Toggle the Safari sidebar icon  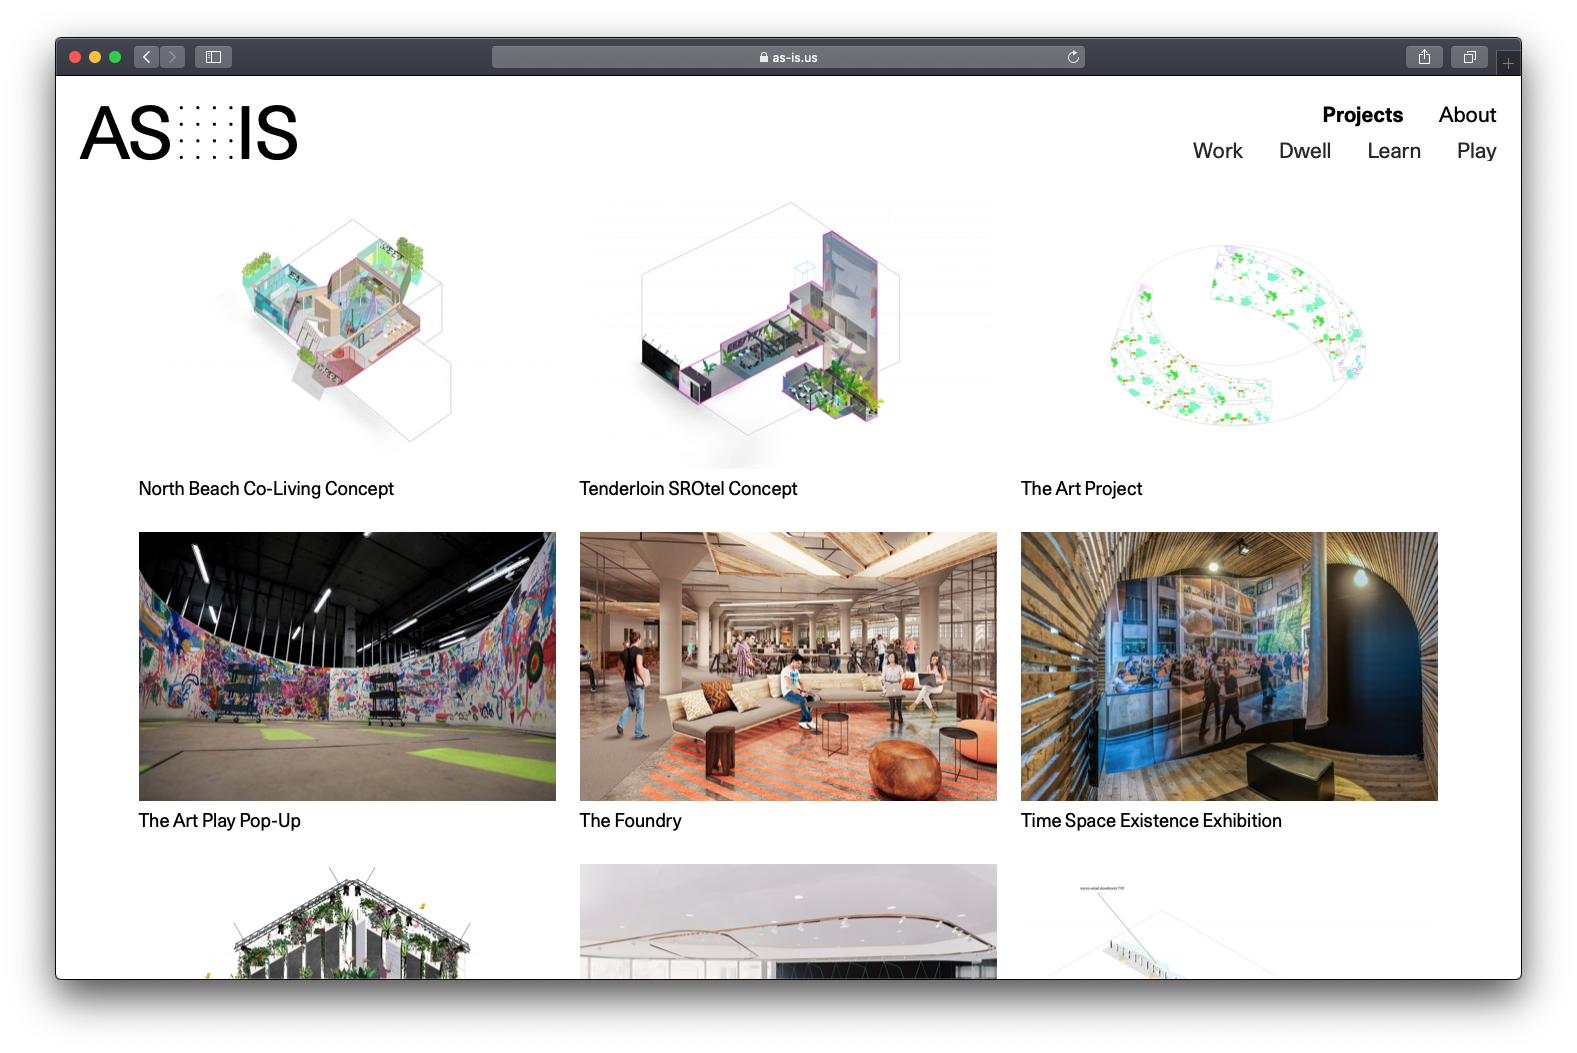[213, 57]
